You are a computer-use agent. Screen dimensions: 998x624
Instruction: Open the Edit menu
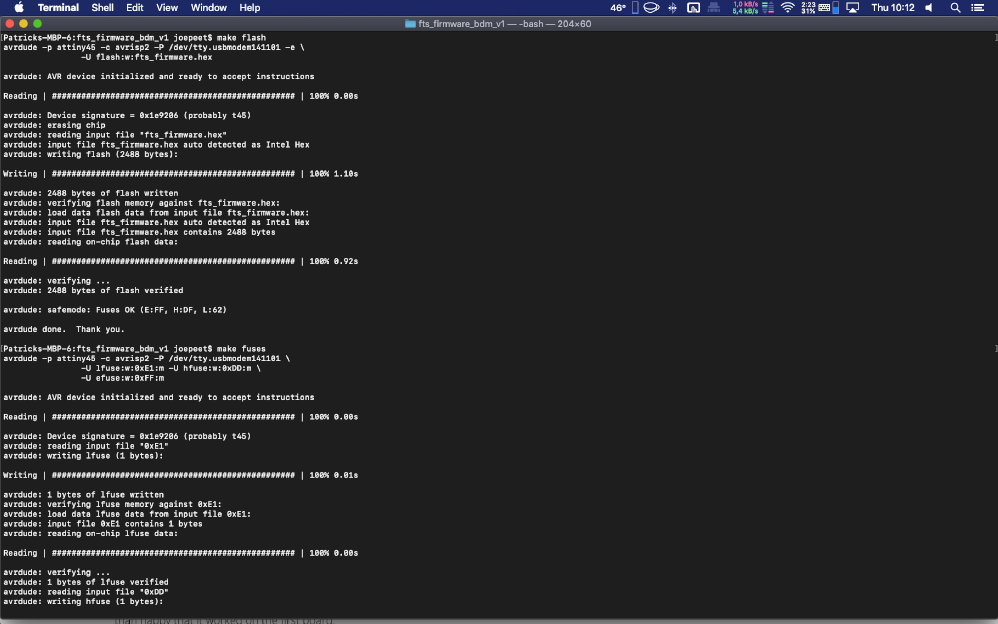click(134, 8)
